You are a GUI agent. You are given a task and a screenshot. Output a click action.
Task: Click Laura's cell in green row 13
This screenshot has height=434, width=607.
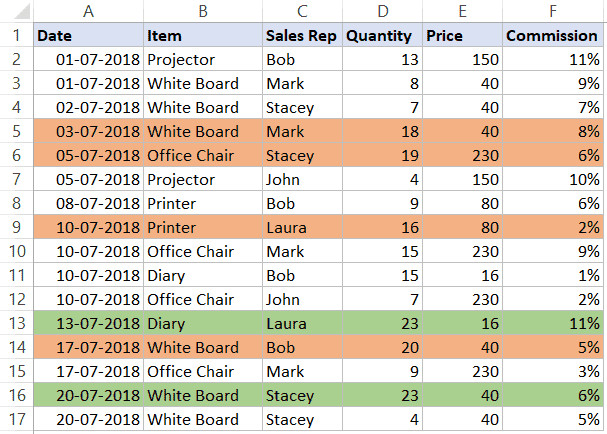coord(302,323)
